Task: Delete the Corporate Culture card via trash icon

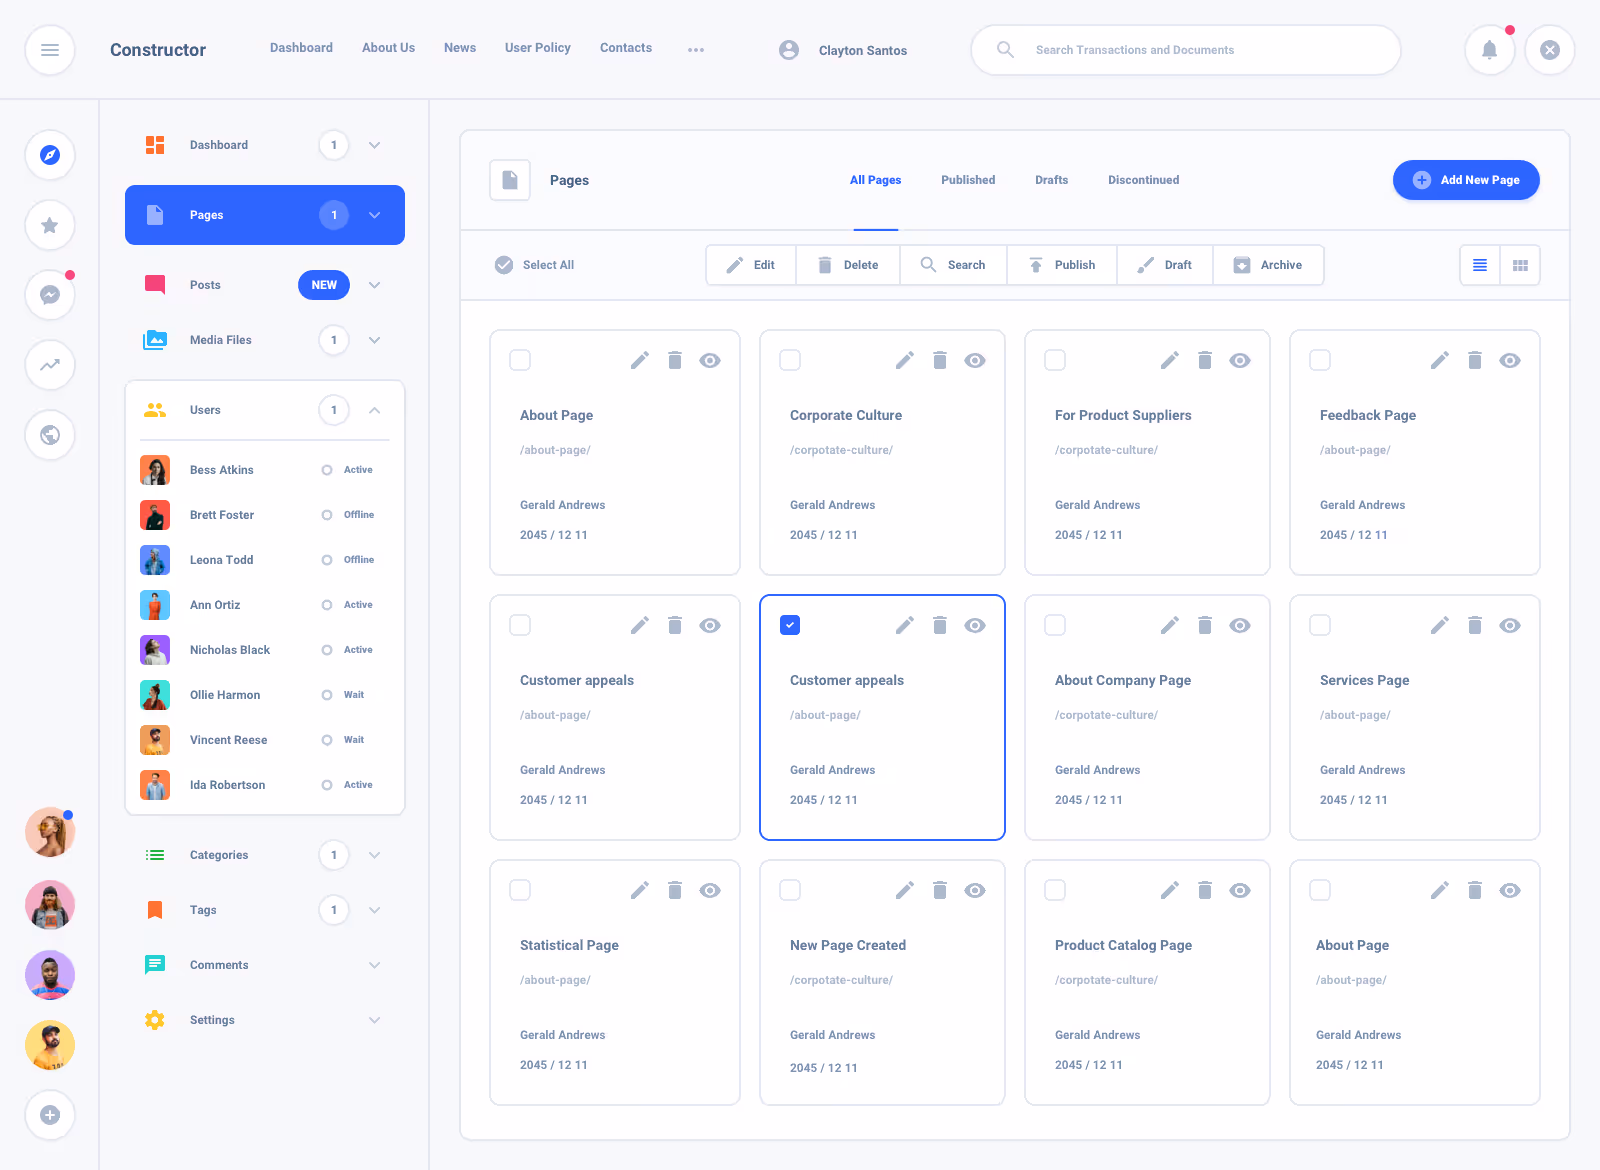Action: click(940, 360)
